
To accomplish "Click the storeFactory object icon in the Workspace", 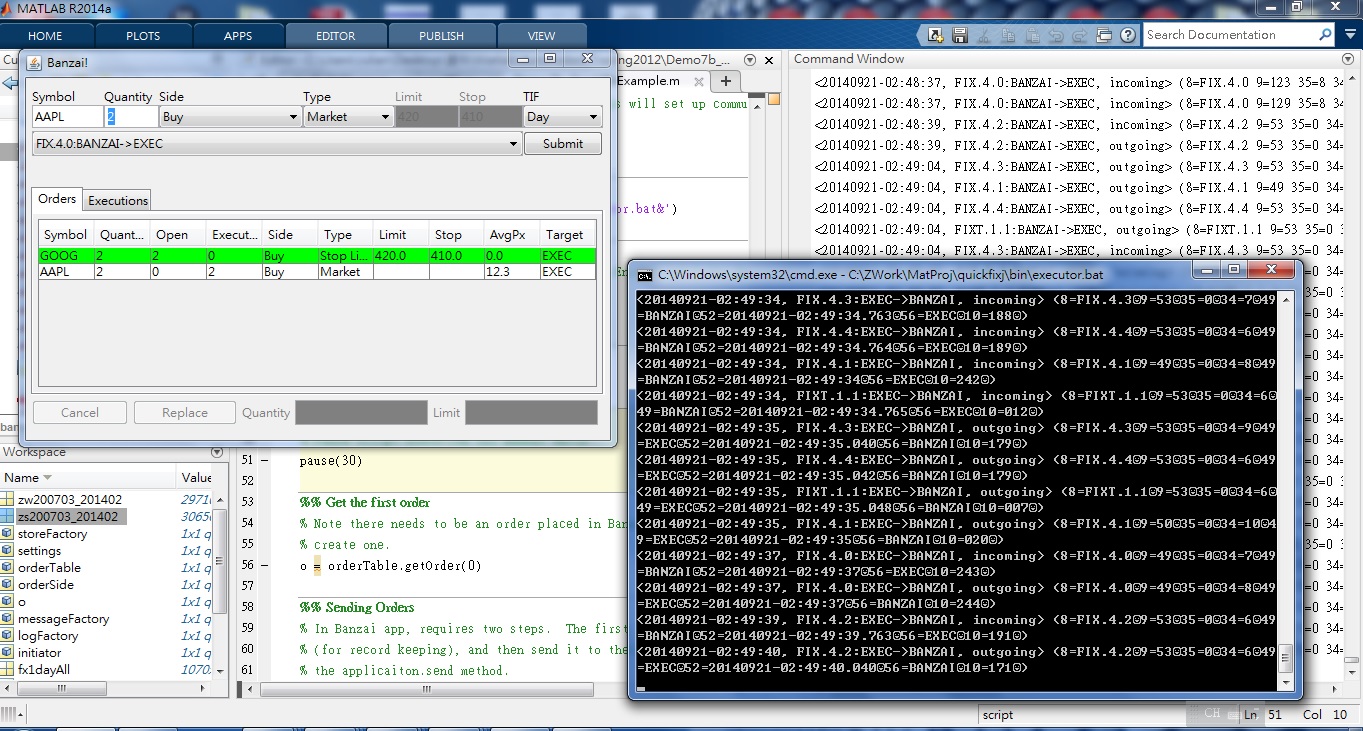I will click(8, 534).
